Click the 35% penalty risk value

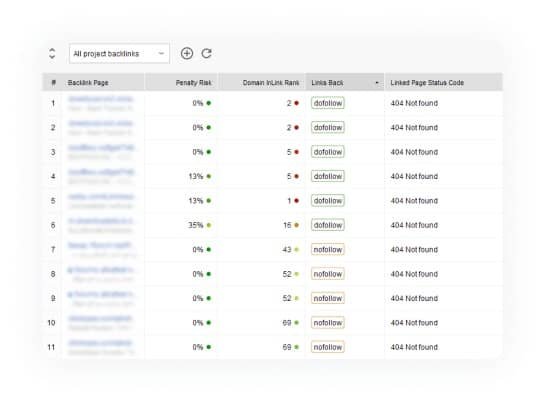click(196, 225)
